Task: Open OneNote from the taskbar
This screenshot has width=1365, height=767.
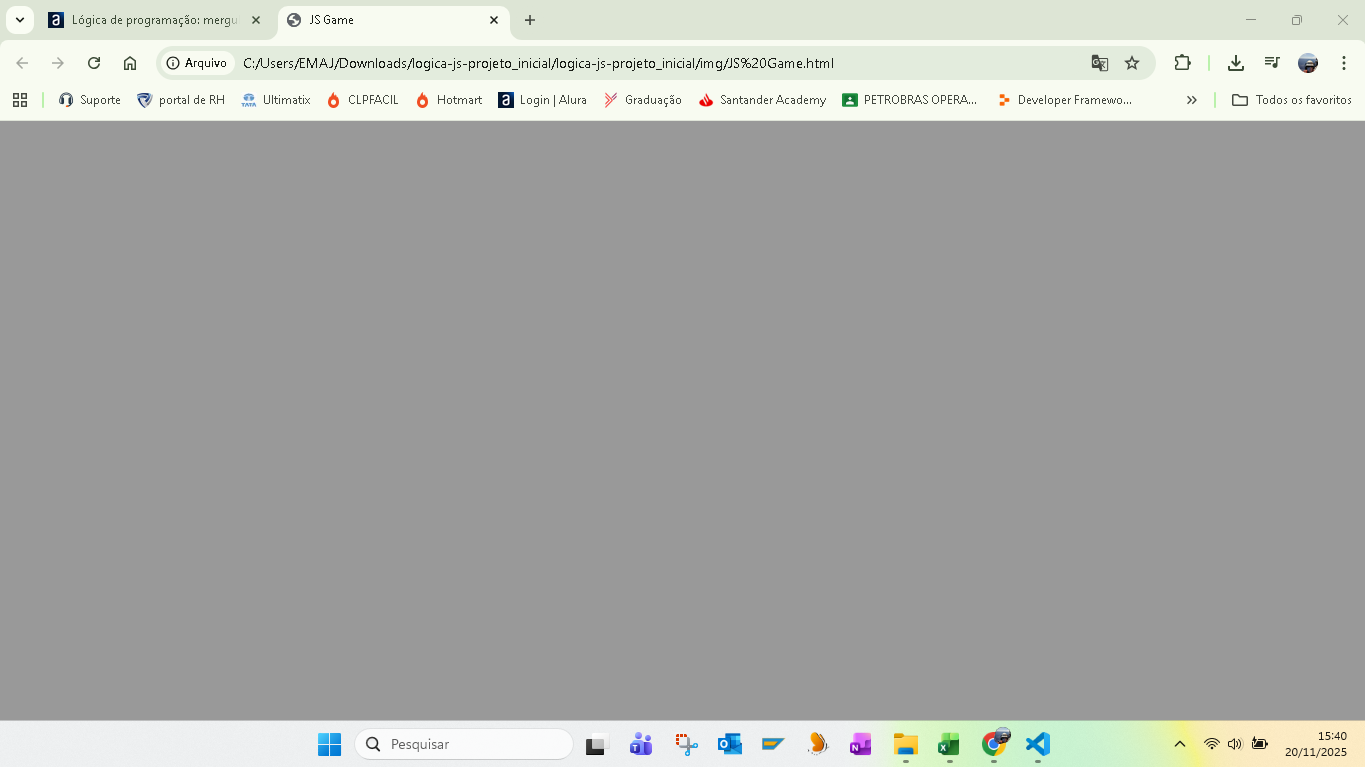Action: 861,744
